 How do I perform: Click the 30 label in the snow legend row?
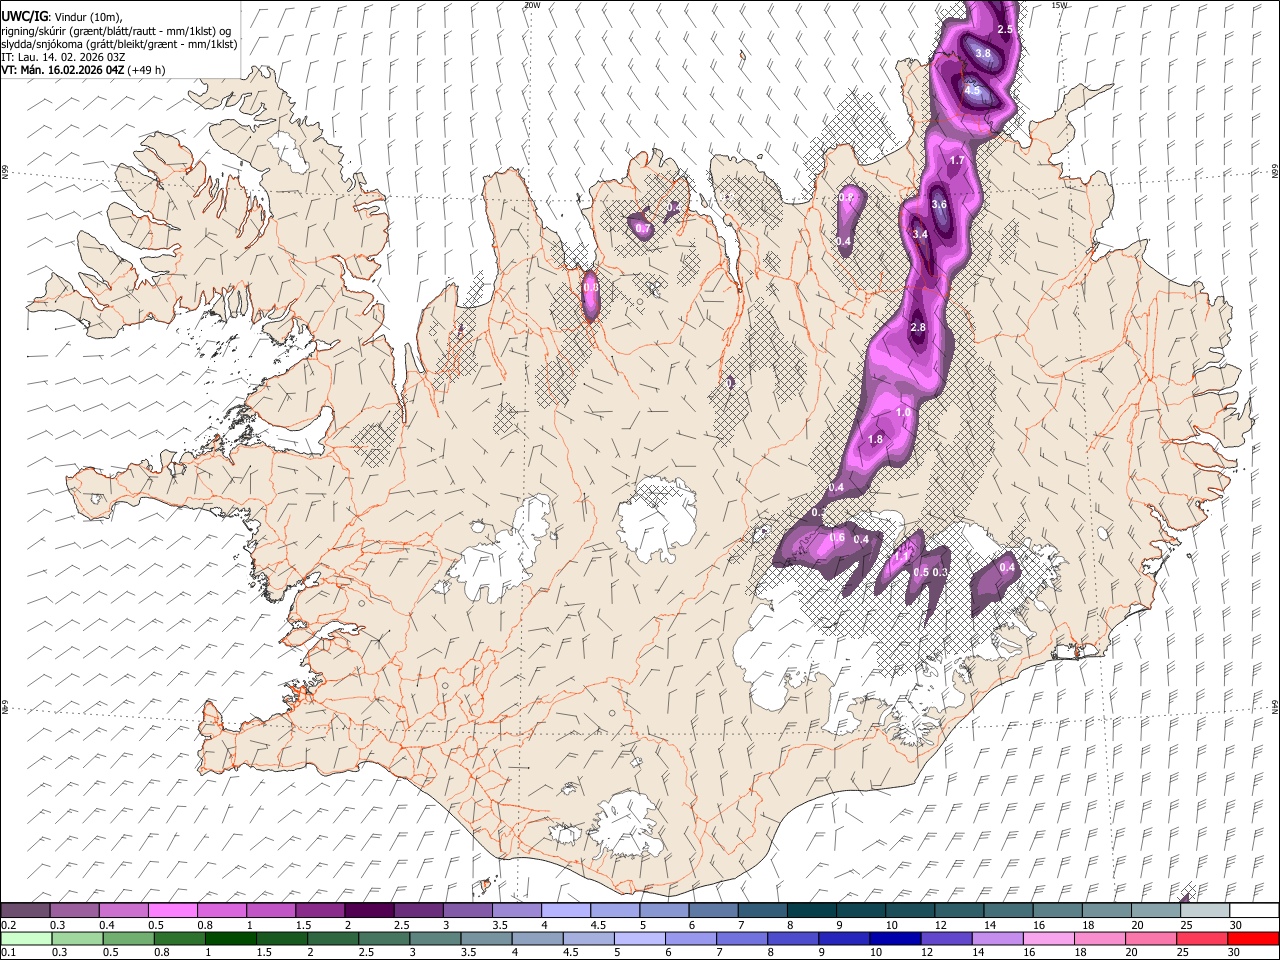(x=1236, y=925)
